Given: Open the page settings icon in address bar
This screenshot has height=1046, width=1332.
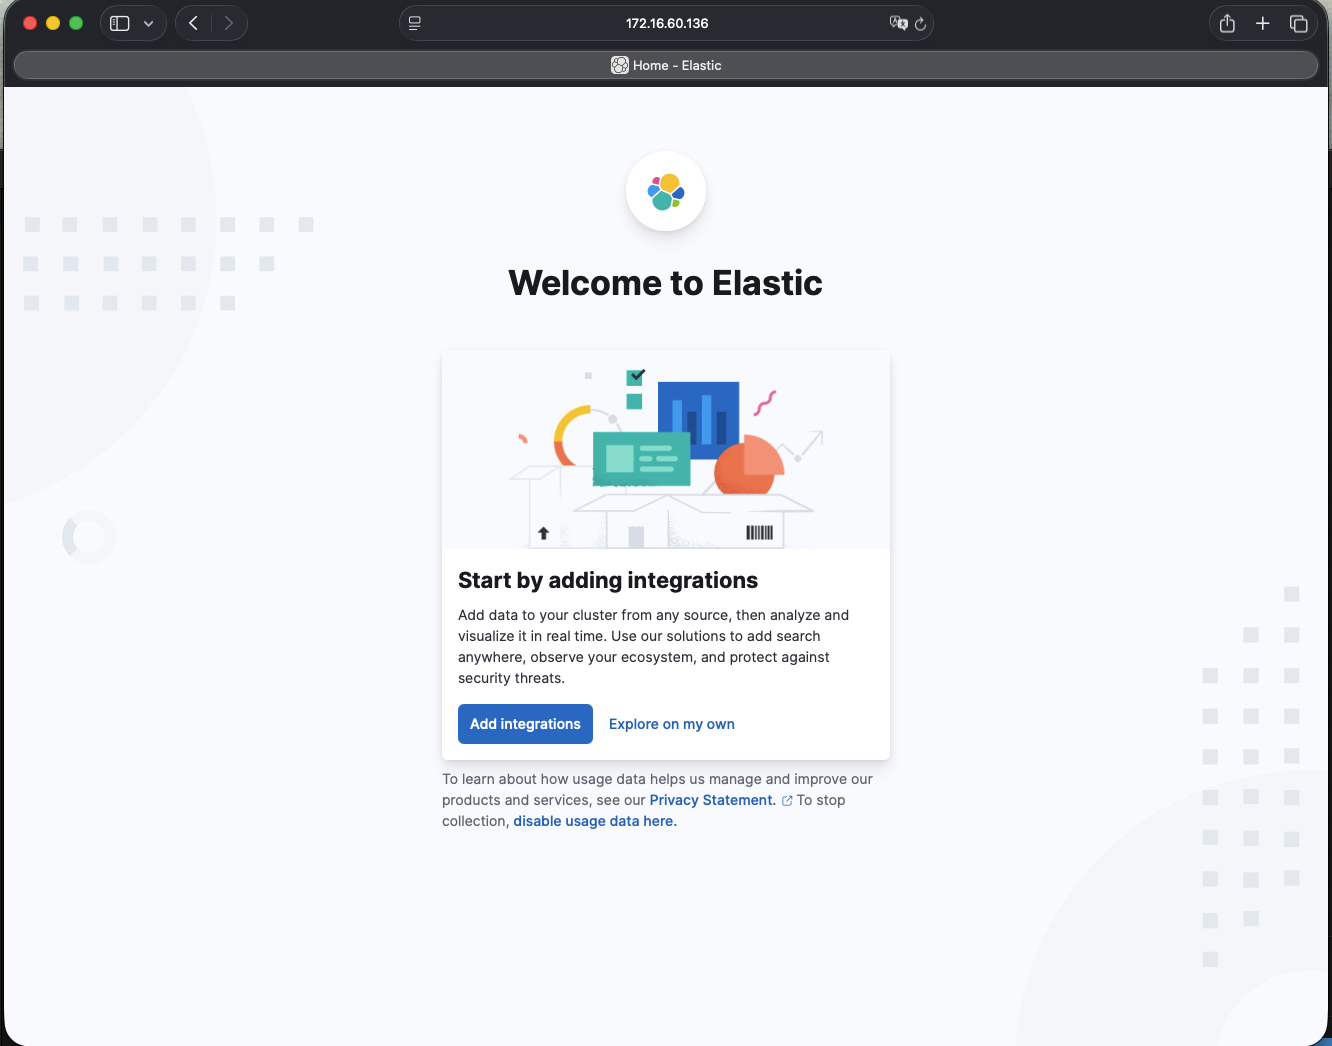Looking at the screenshot, I should click(415, 23).
